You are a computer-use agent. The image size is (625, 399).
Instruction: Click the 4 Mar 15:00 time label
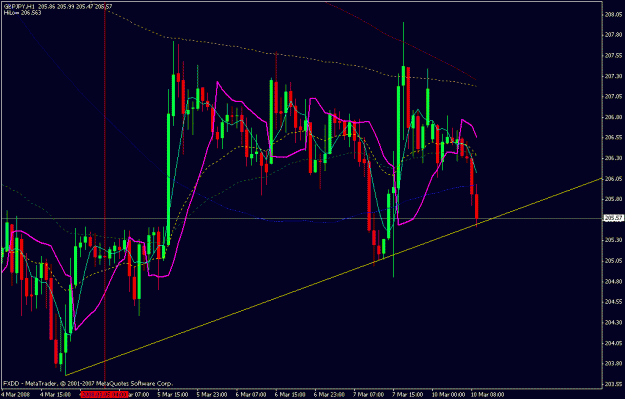55,395
